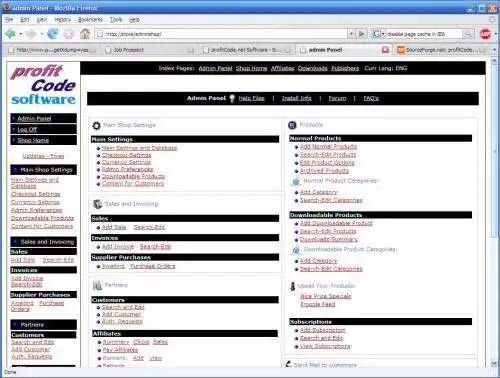Open the File menu
The width and height of the screenshot is (500, 378).
(9, 20)
